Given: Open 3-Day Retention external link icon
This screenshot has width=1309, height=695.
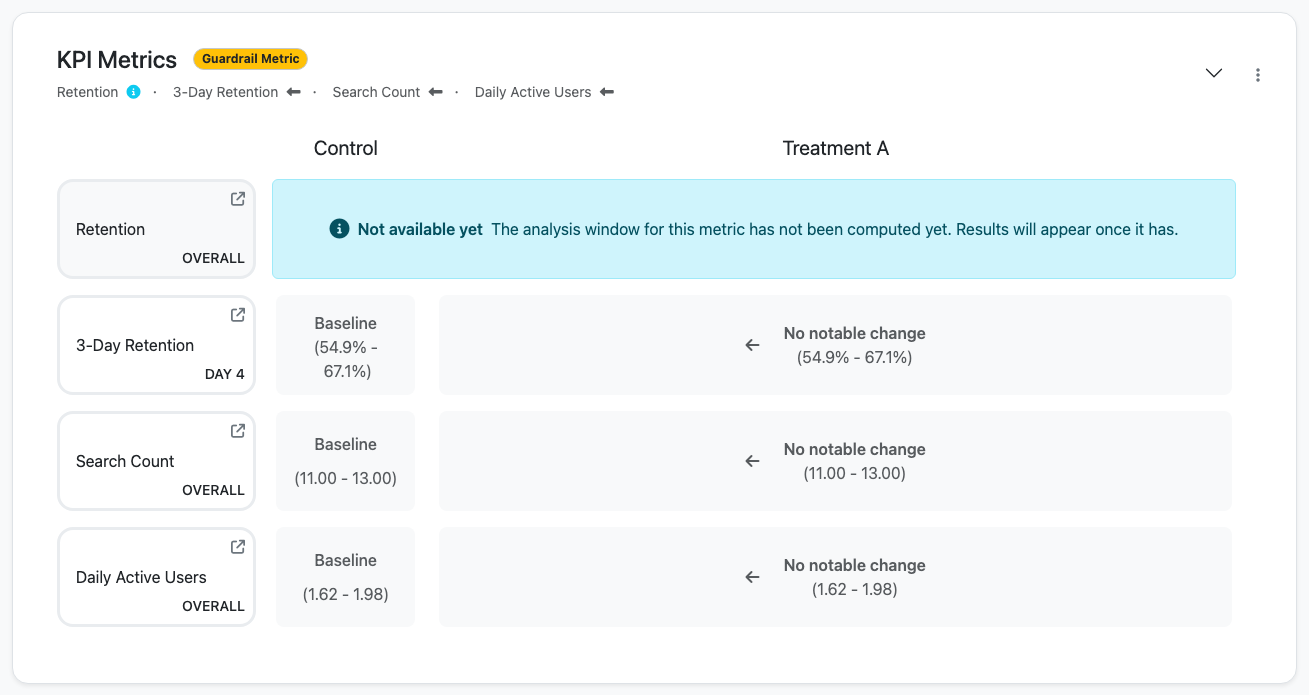Looking at the screenshot, I should click(238, 315).
